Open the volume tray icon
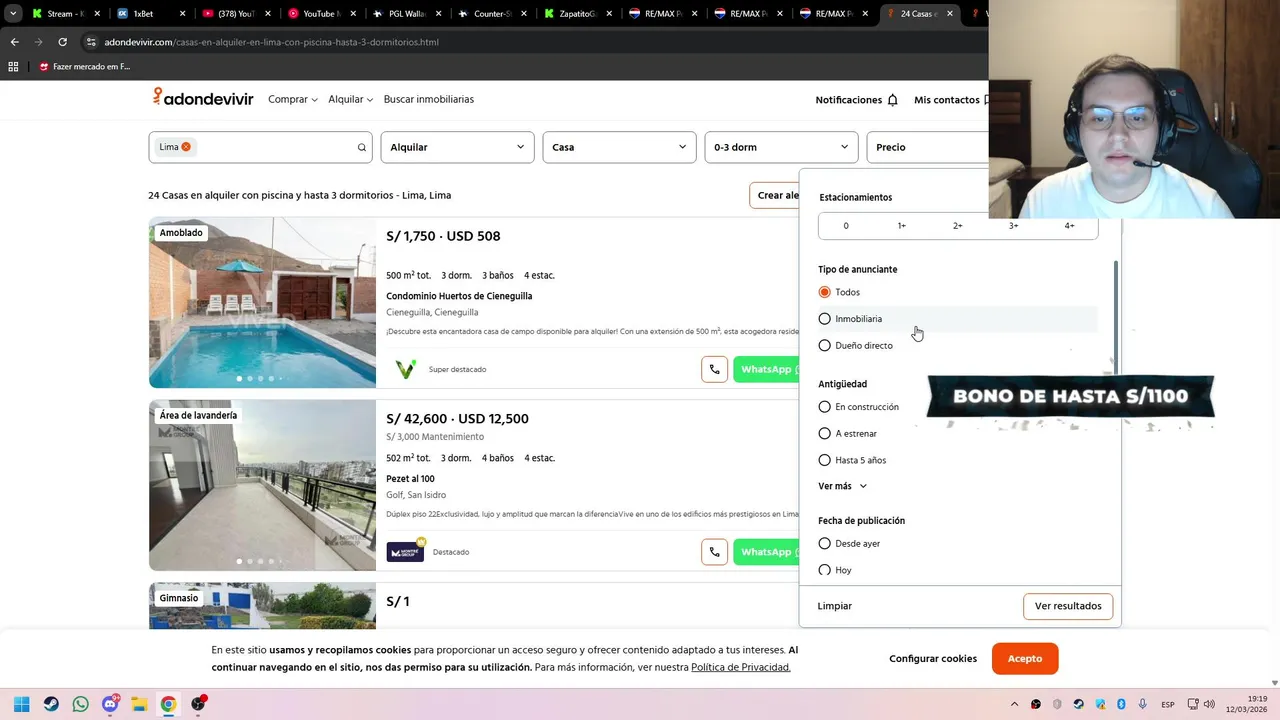Image resolution: width=1280 pixels, height=720 pixels. pos(1209,704)
